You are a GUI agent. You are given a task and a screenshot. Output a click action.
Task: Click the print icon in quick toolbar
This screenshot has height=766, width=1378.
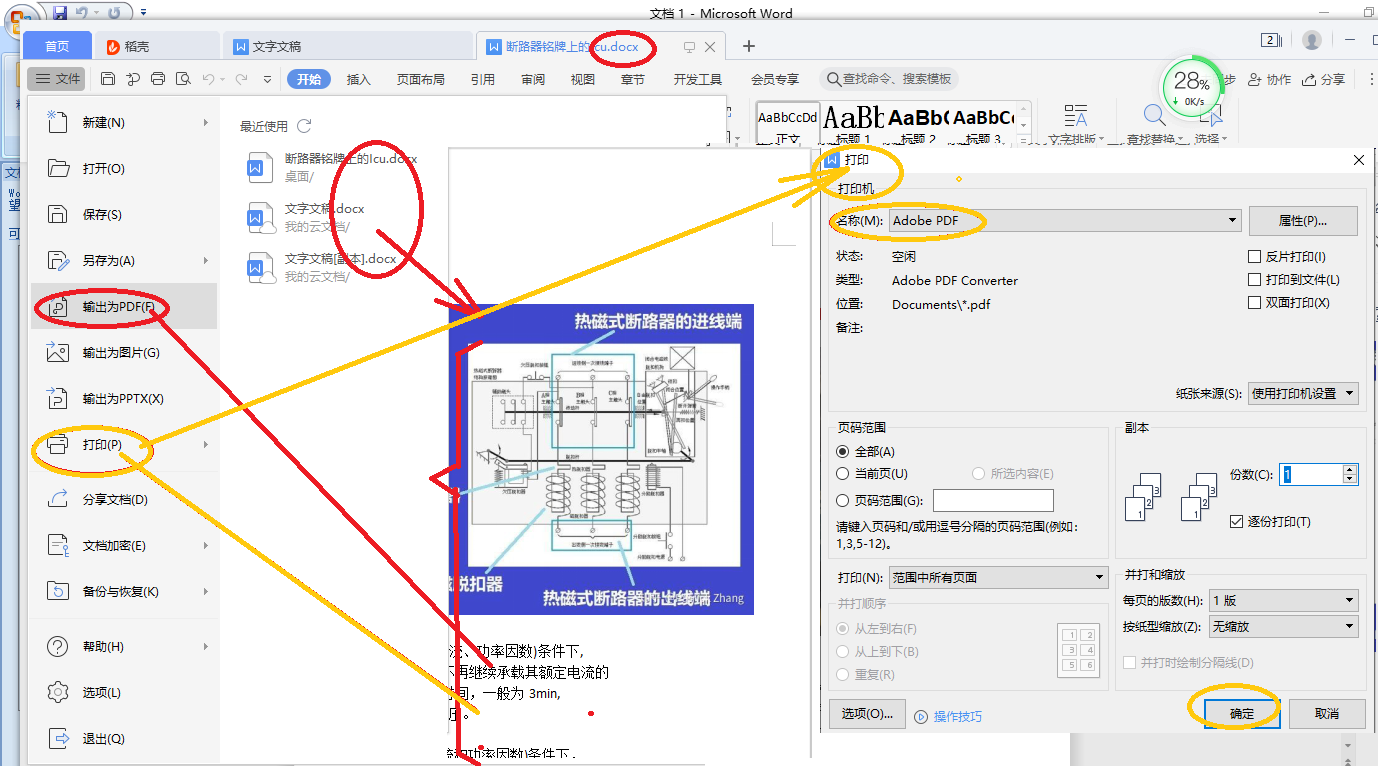coord(158,79)
